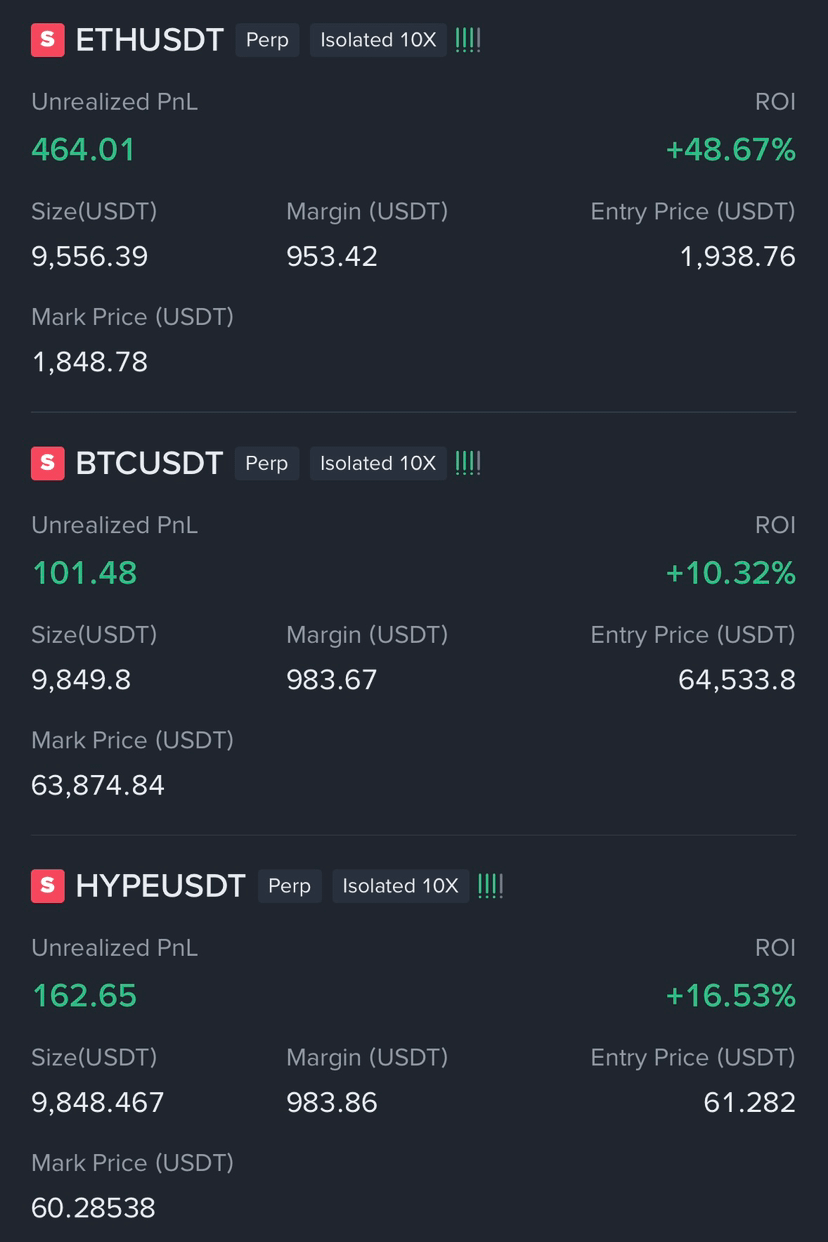This screenshot has width=828, height=1242.
Task: Tap the HYPEUSDT ROI value +16.53%
Action: click(x=731, y=996)
